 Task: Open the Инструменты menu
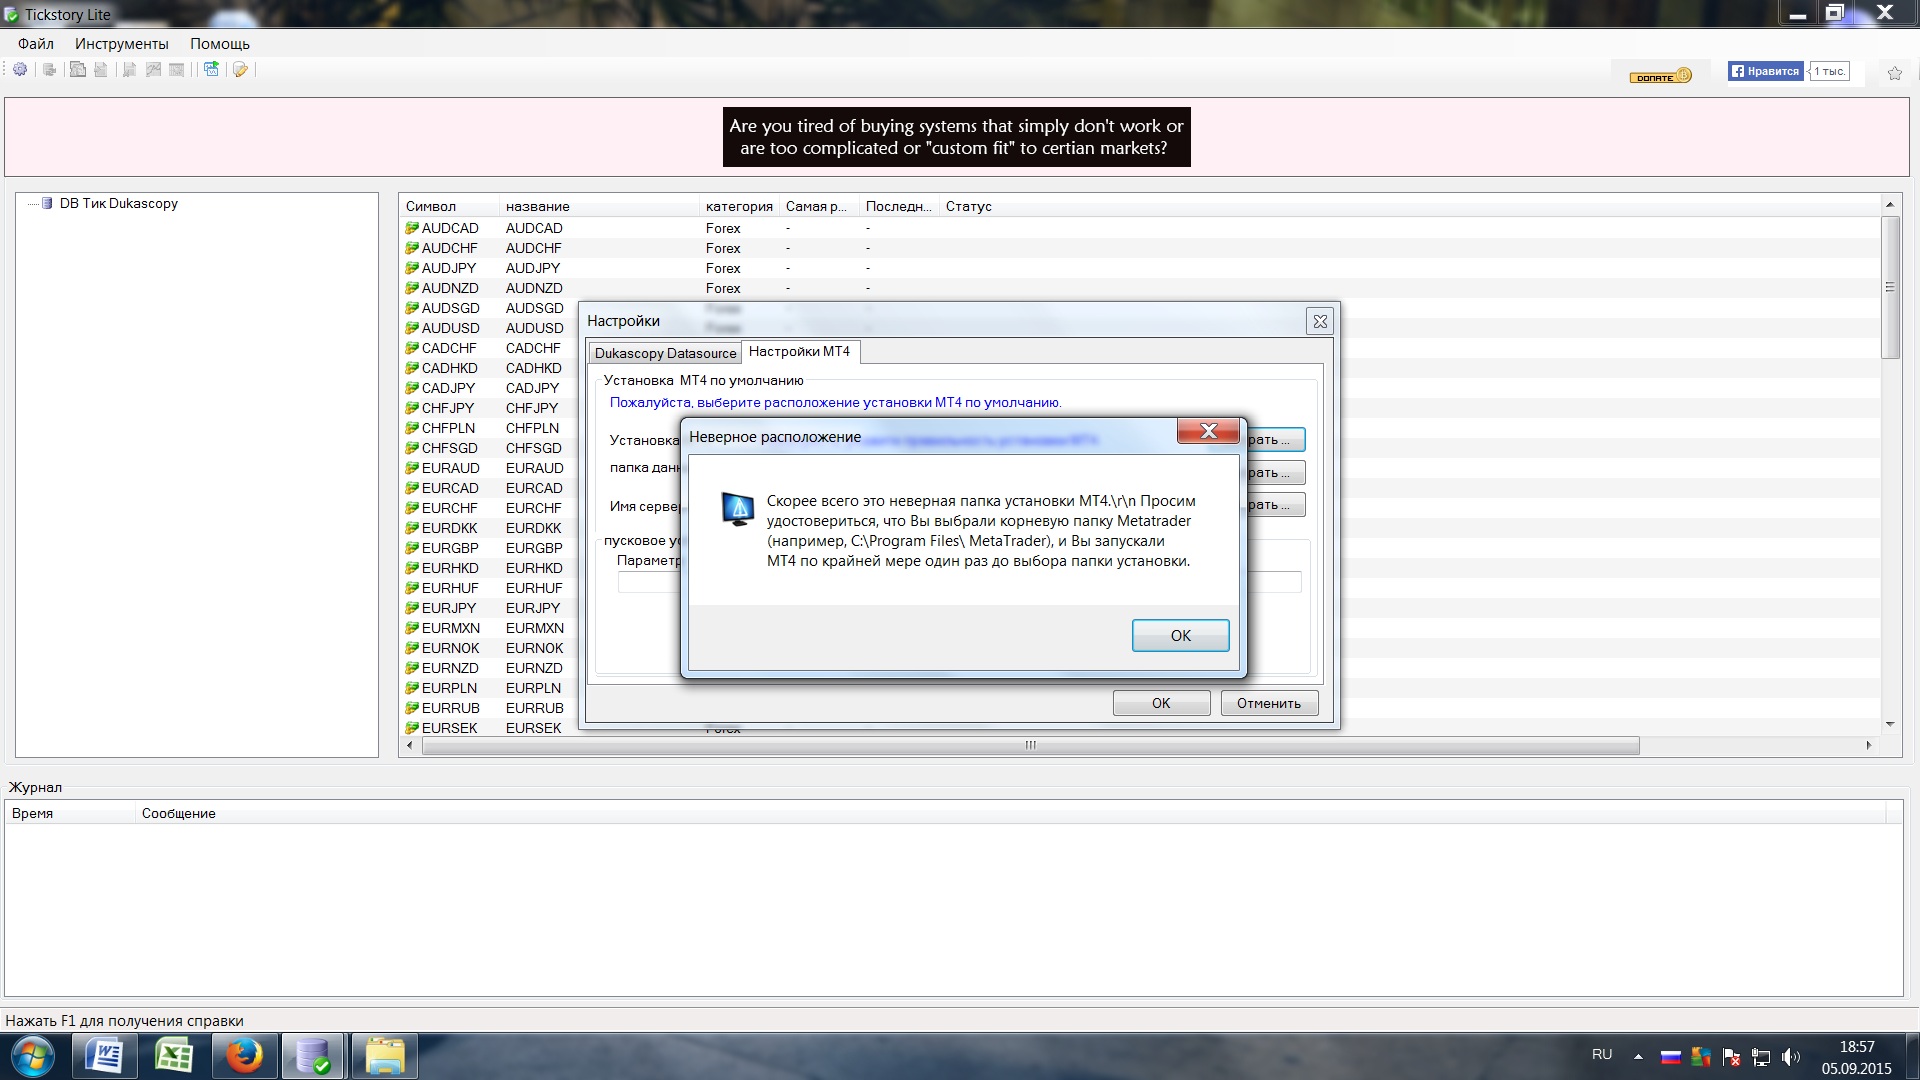(x=122, y=44)
